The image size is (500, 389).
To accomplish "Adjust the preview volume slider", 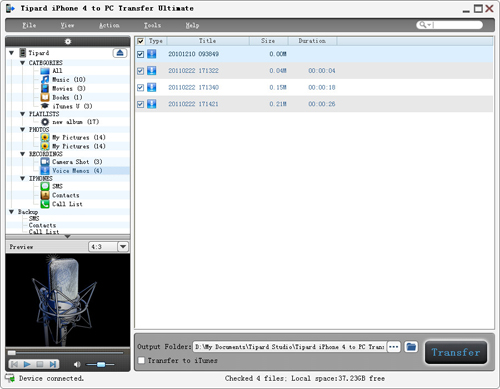I will point(100,364).
